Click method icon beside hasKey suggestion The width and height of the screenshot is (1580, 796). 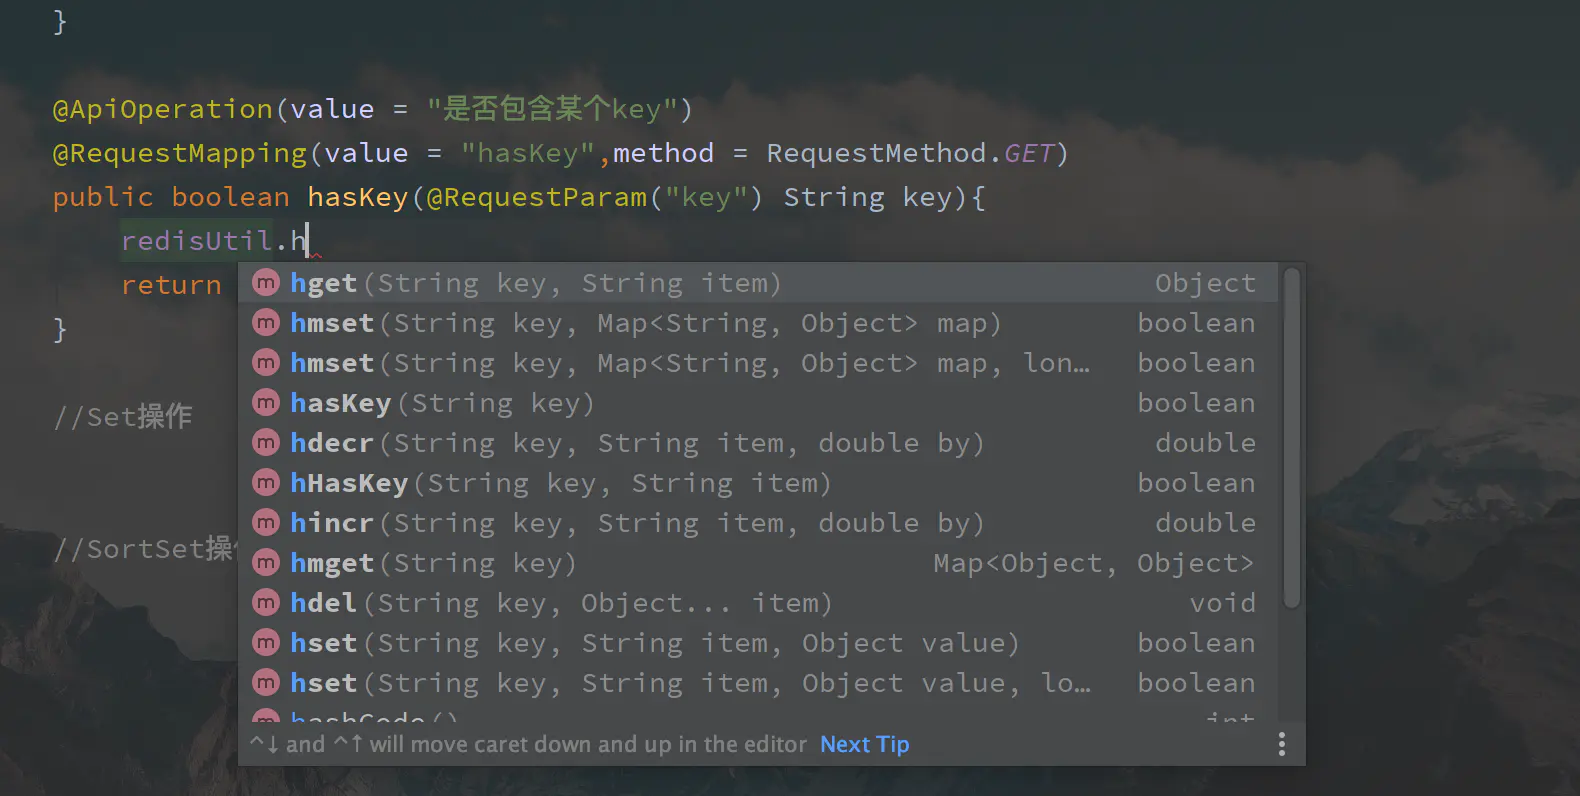pos(265,403)
